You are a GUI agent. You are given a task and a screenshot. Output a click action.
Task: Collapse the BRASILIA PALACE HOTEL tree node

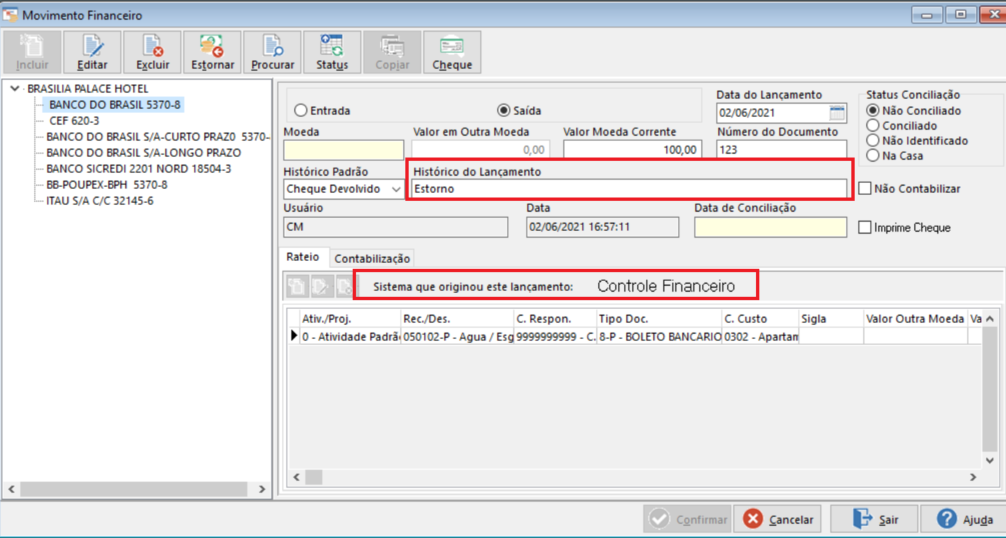(x=15, y=88)
